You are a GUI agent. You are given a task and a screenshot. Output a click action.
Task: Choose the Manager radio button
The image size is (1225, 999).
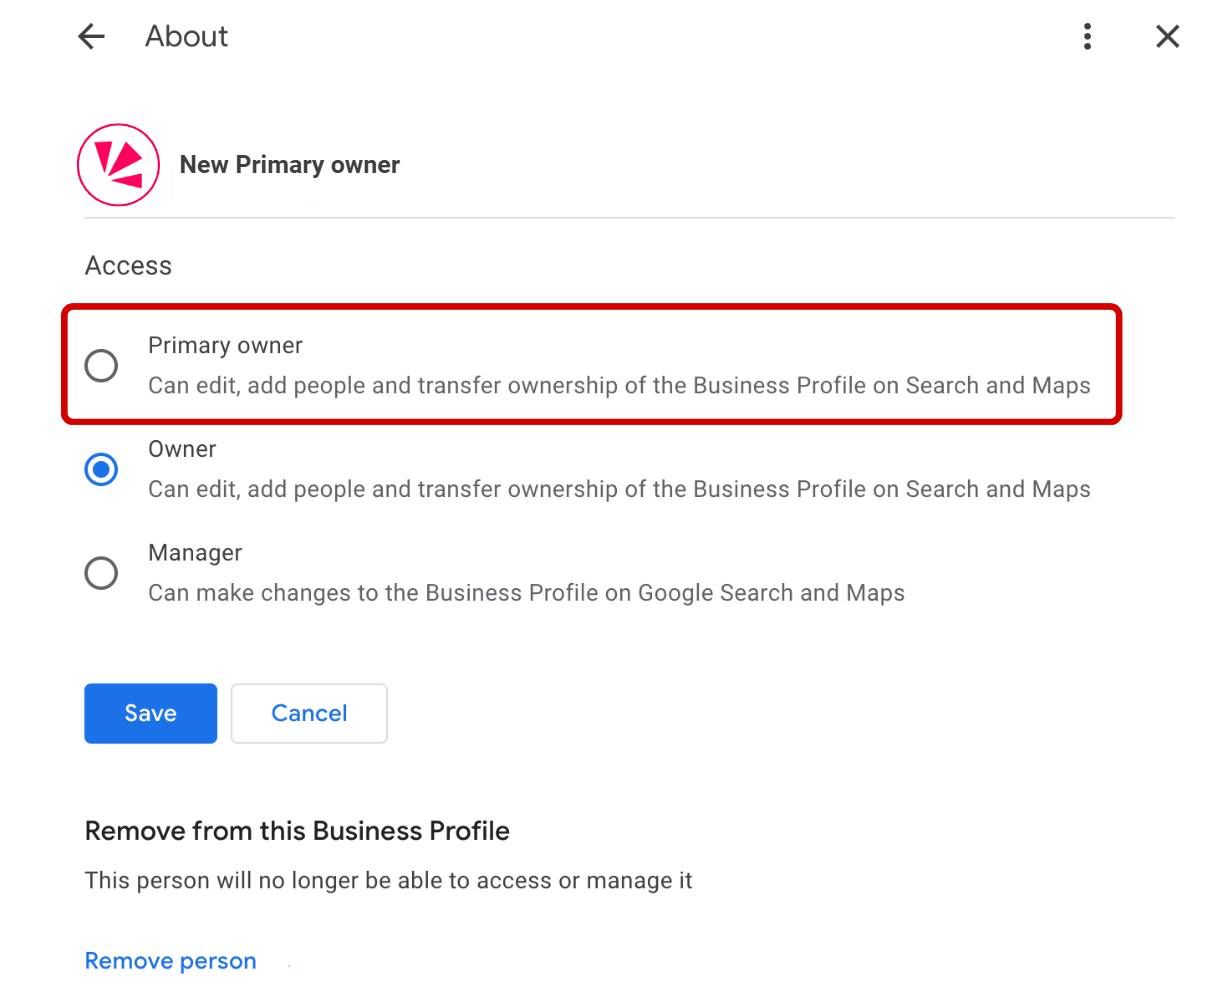pos(101,573)
